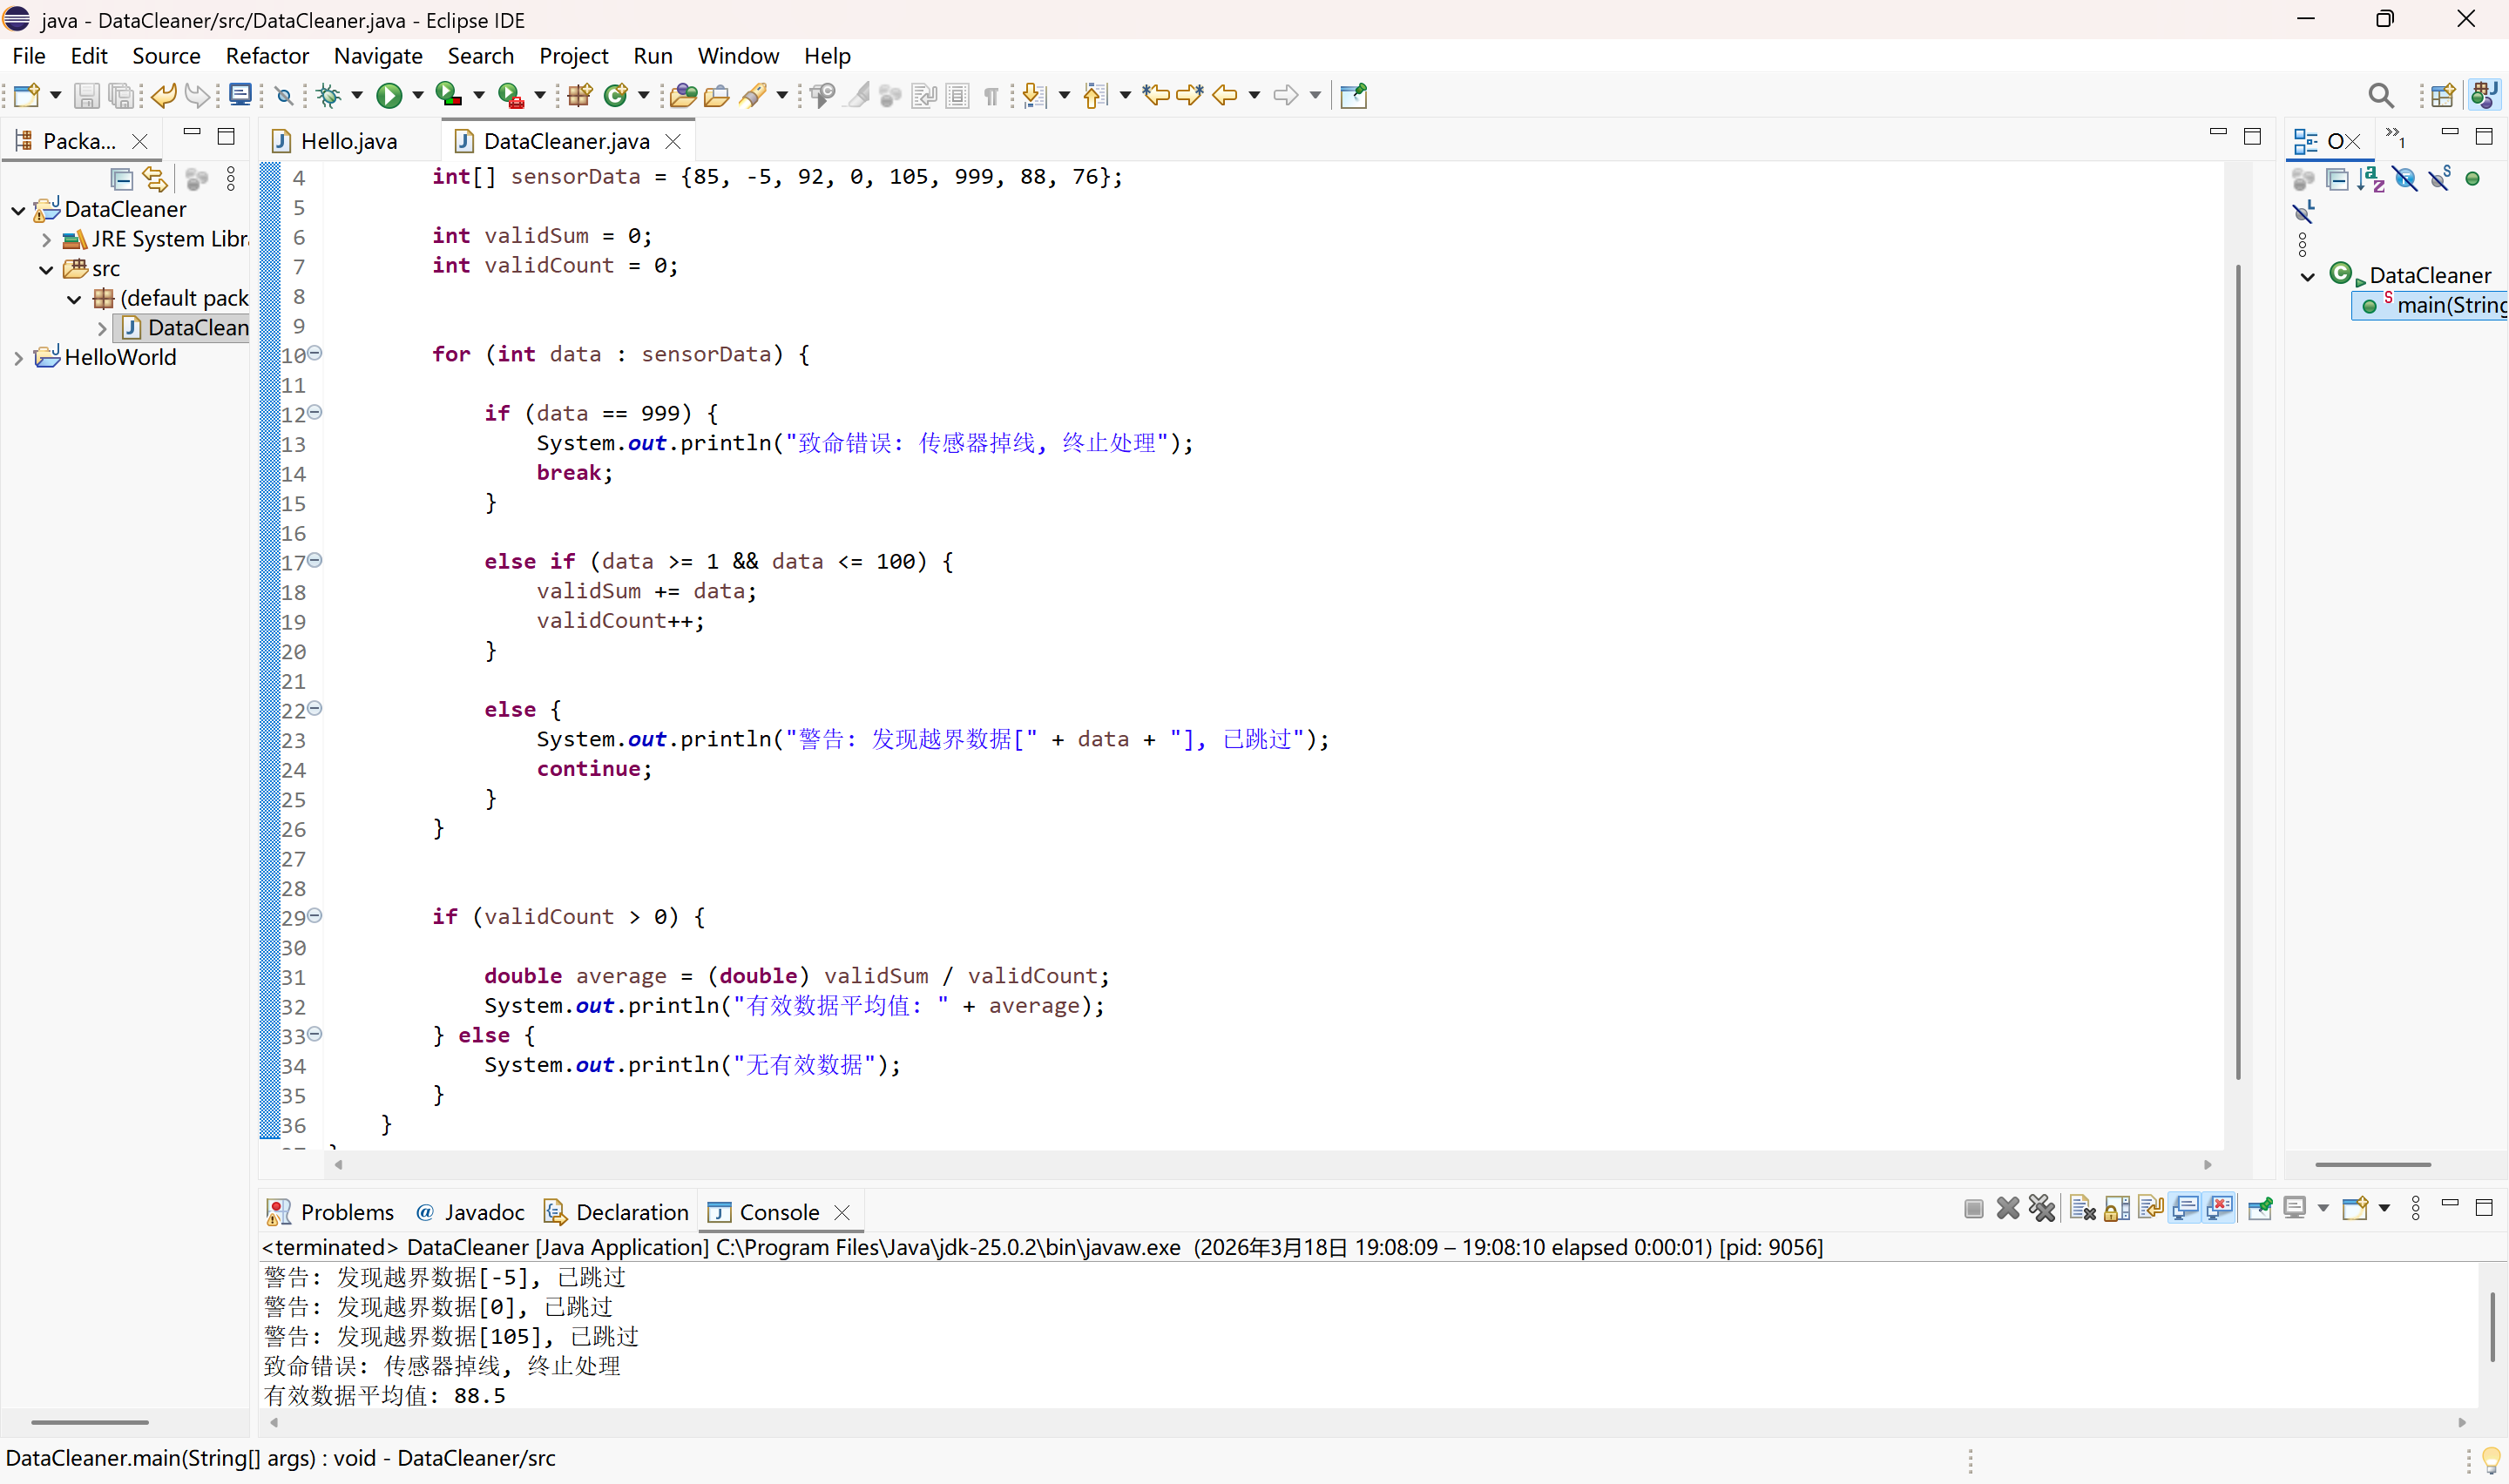The image size is (2509, 1484).
Task: Collapse the src folder in Package Explorer
Action: tap(46, 270)
